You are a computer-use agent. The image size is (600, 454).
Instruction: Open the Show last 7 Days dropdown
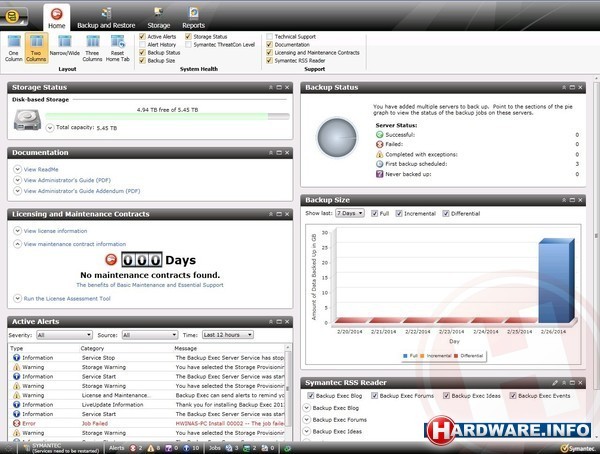[x=350, y=213]
